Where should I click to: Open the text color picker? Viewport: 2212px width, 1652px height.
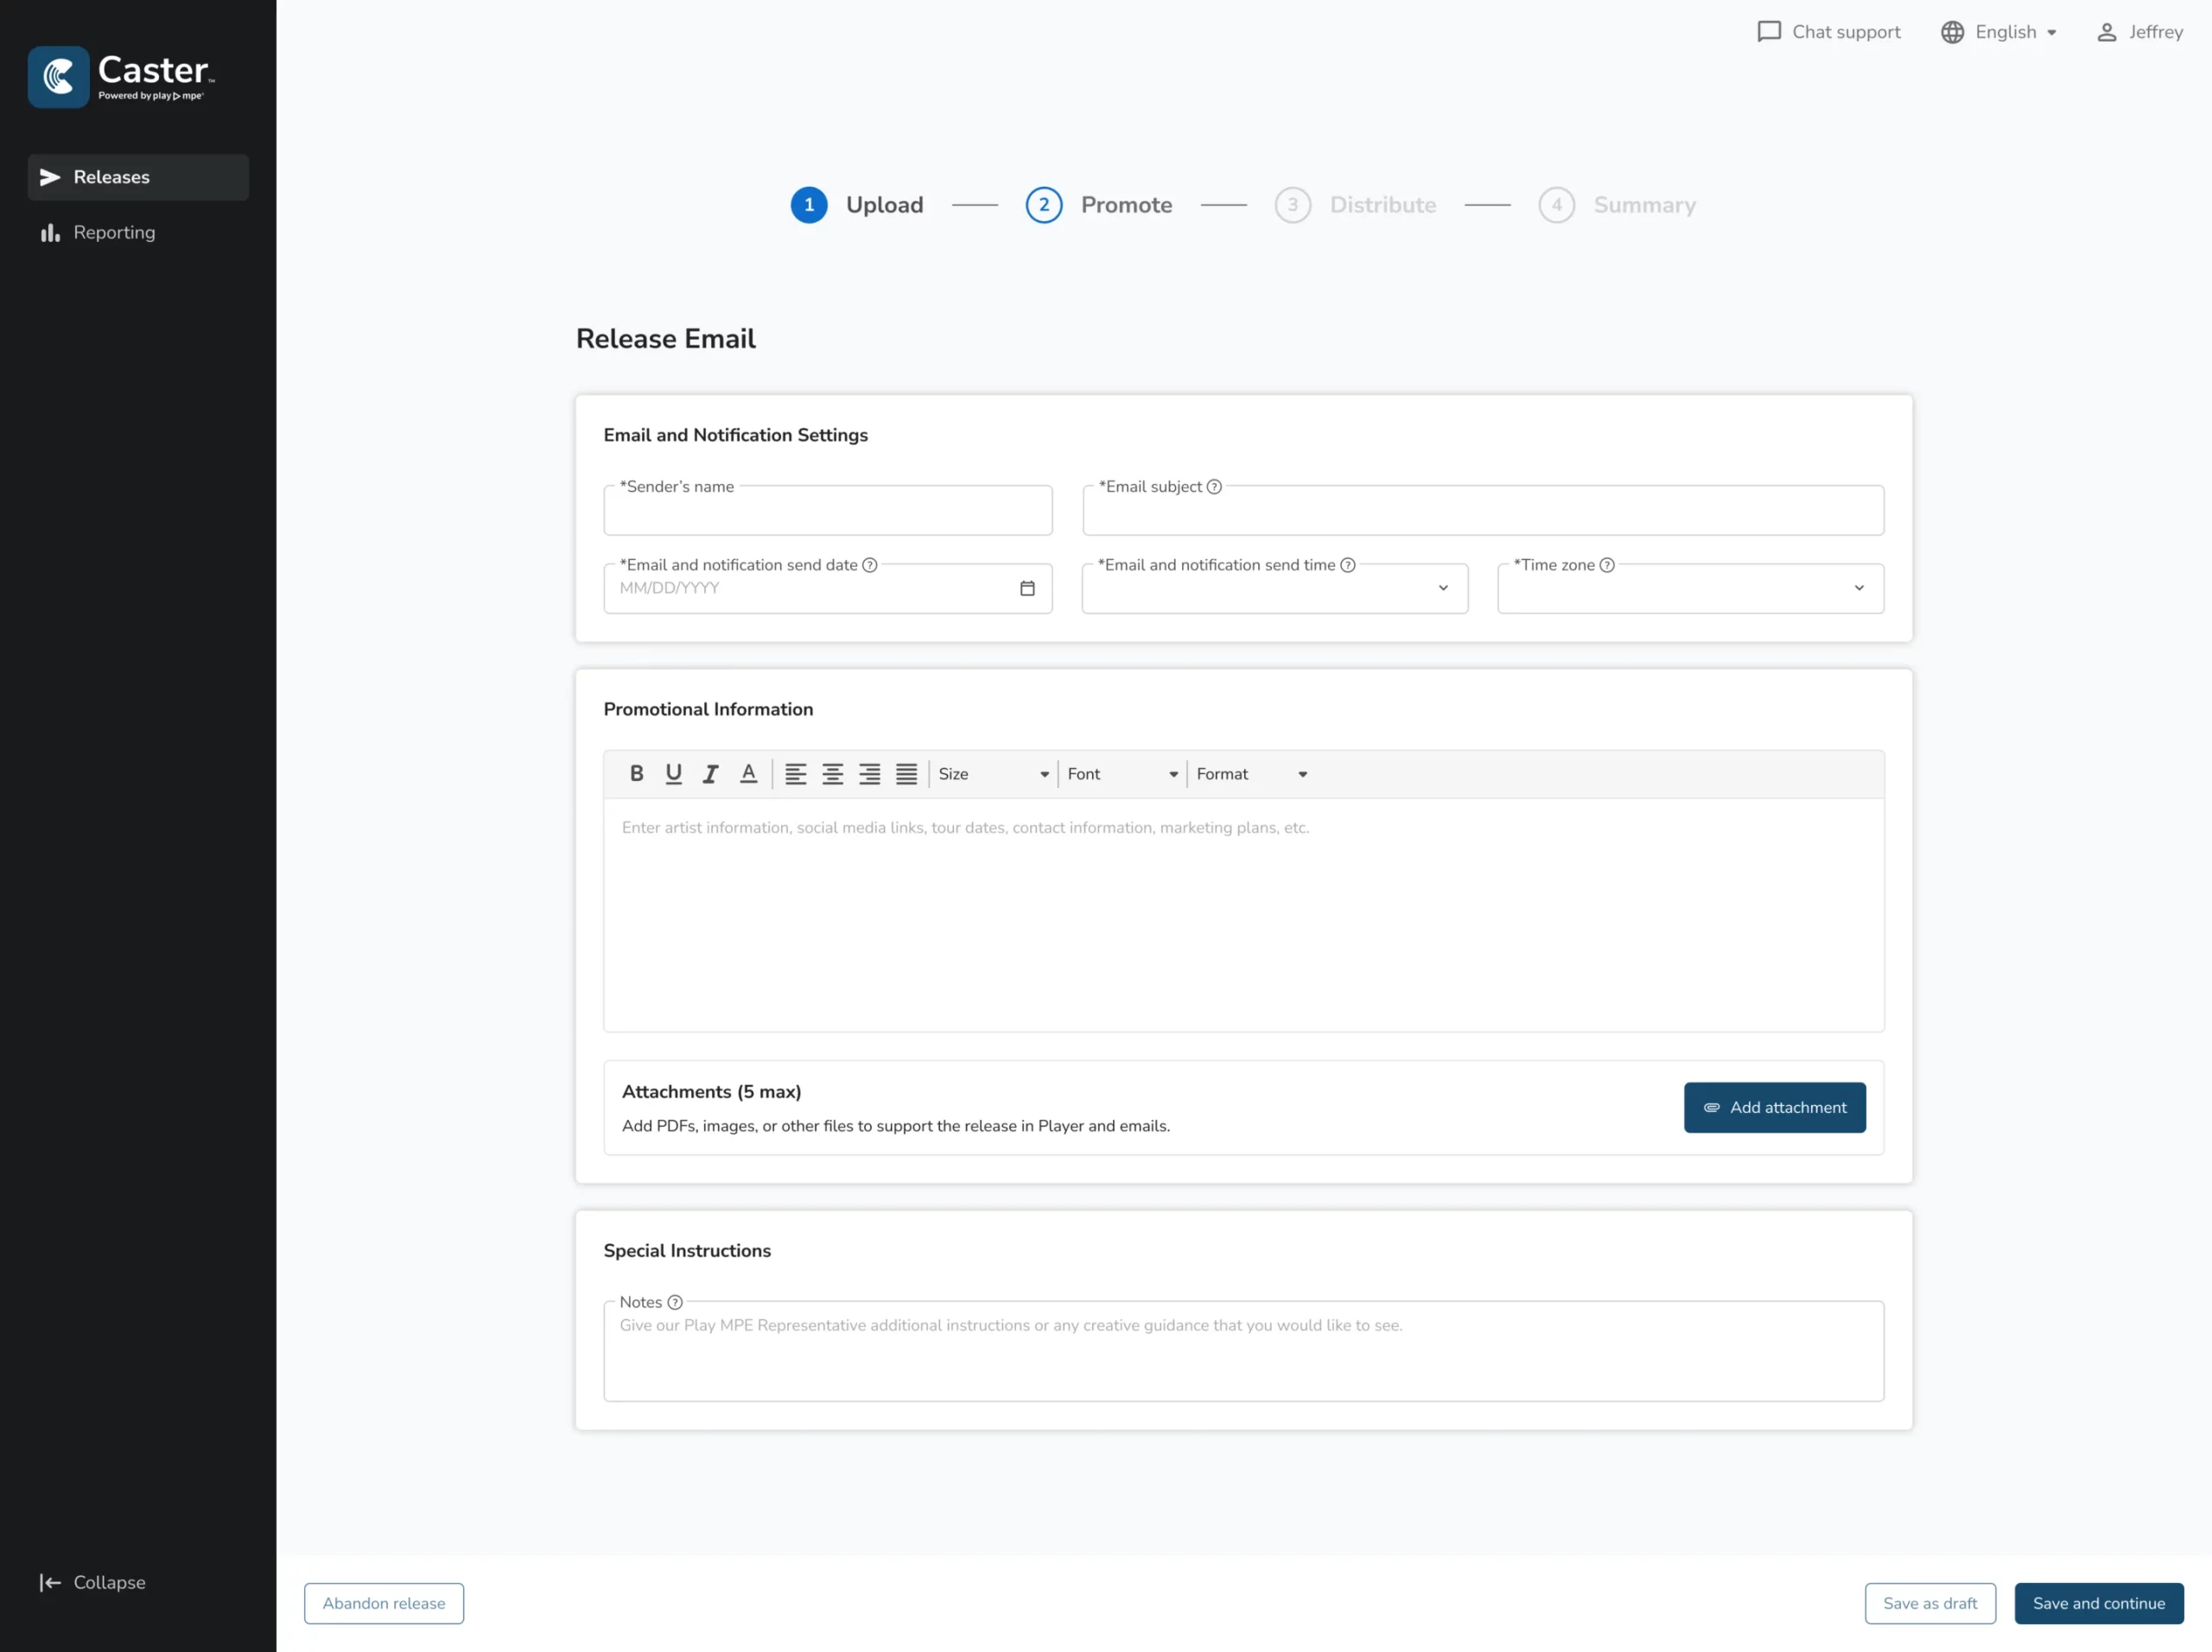(x=748, y=773)
